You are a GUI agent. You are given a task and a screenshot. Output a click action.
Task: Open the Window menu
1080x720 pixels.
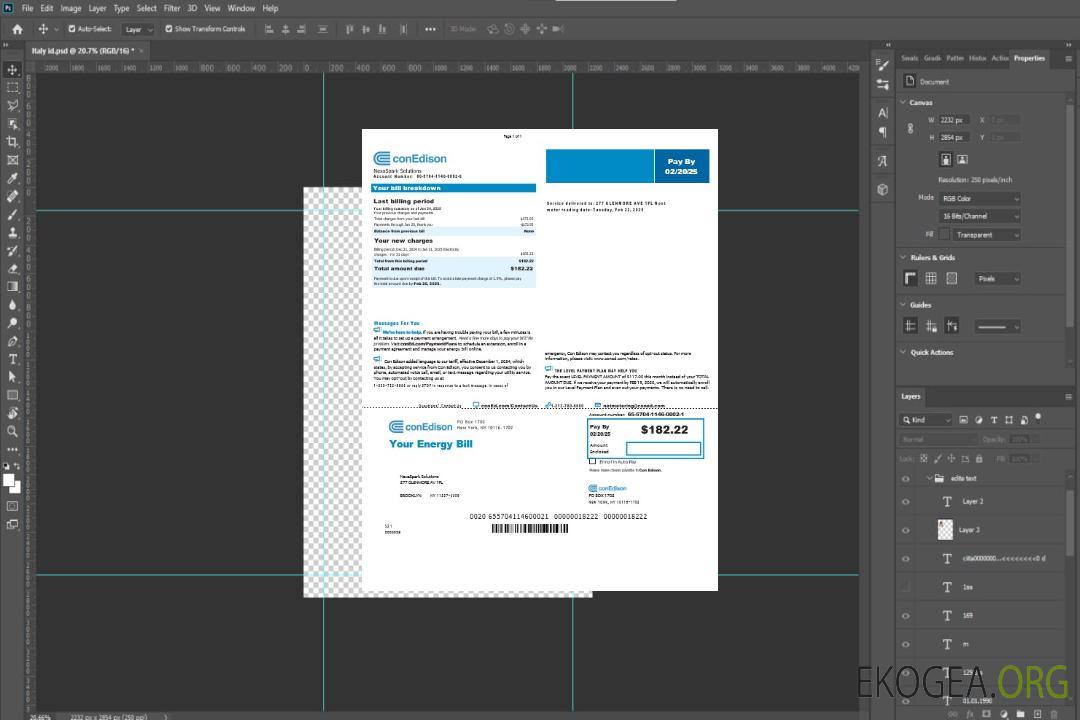pyautogui.click(x=241, y=8)
